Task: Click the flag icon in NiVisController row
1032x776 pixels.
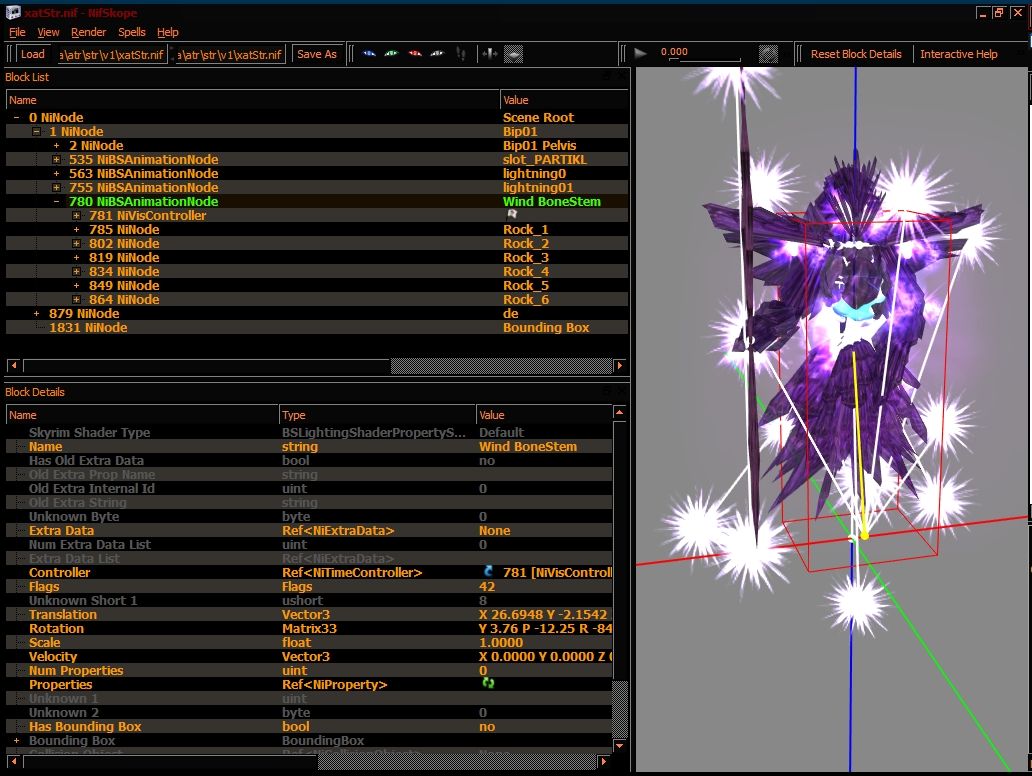Action: 511,215
